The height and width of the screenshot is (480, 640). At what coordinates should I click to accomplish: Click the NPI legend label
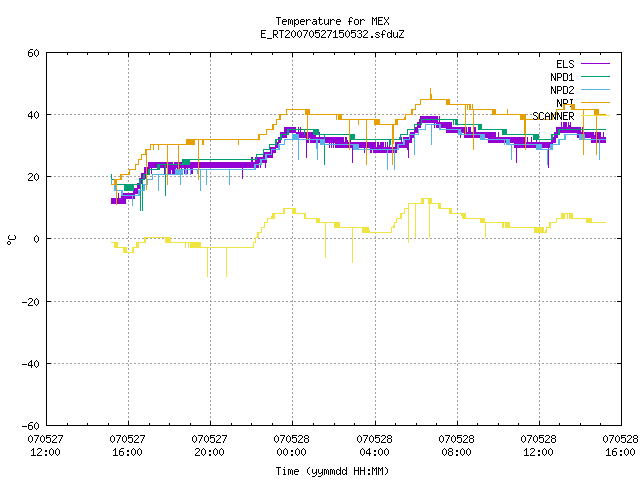pos(565,103)
